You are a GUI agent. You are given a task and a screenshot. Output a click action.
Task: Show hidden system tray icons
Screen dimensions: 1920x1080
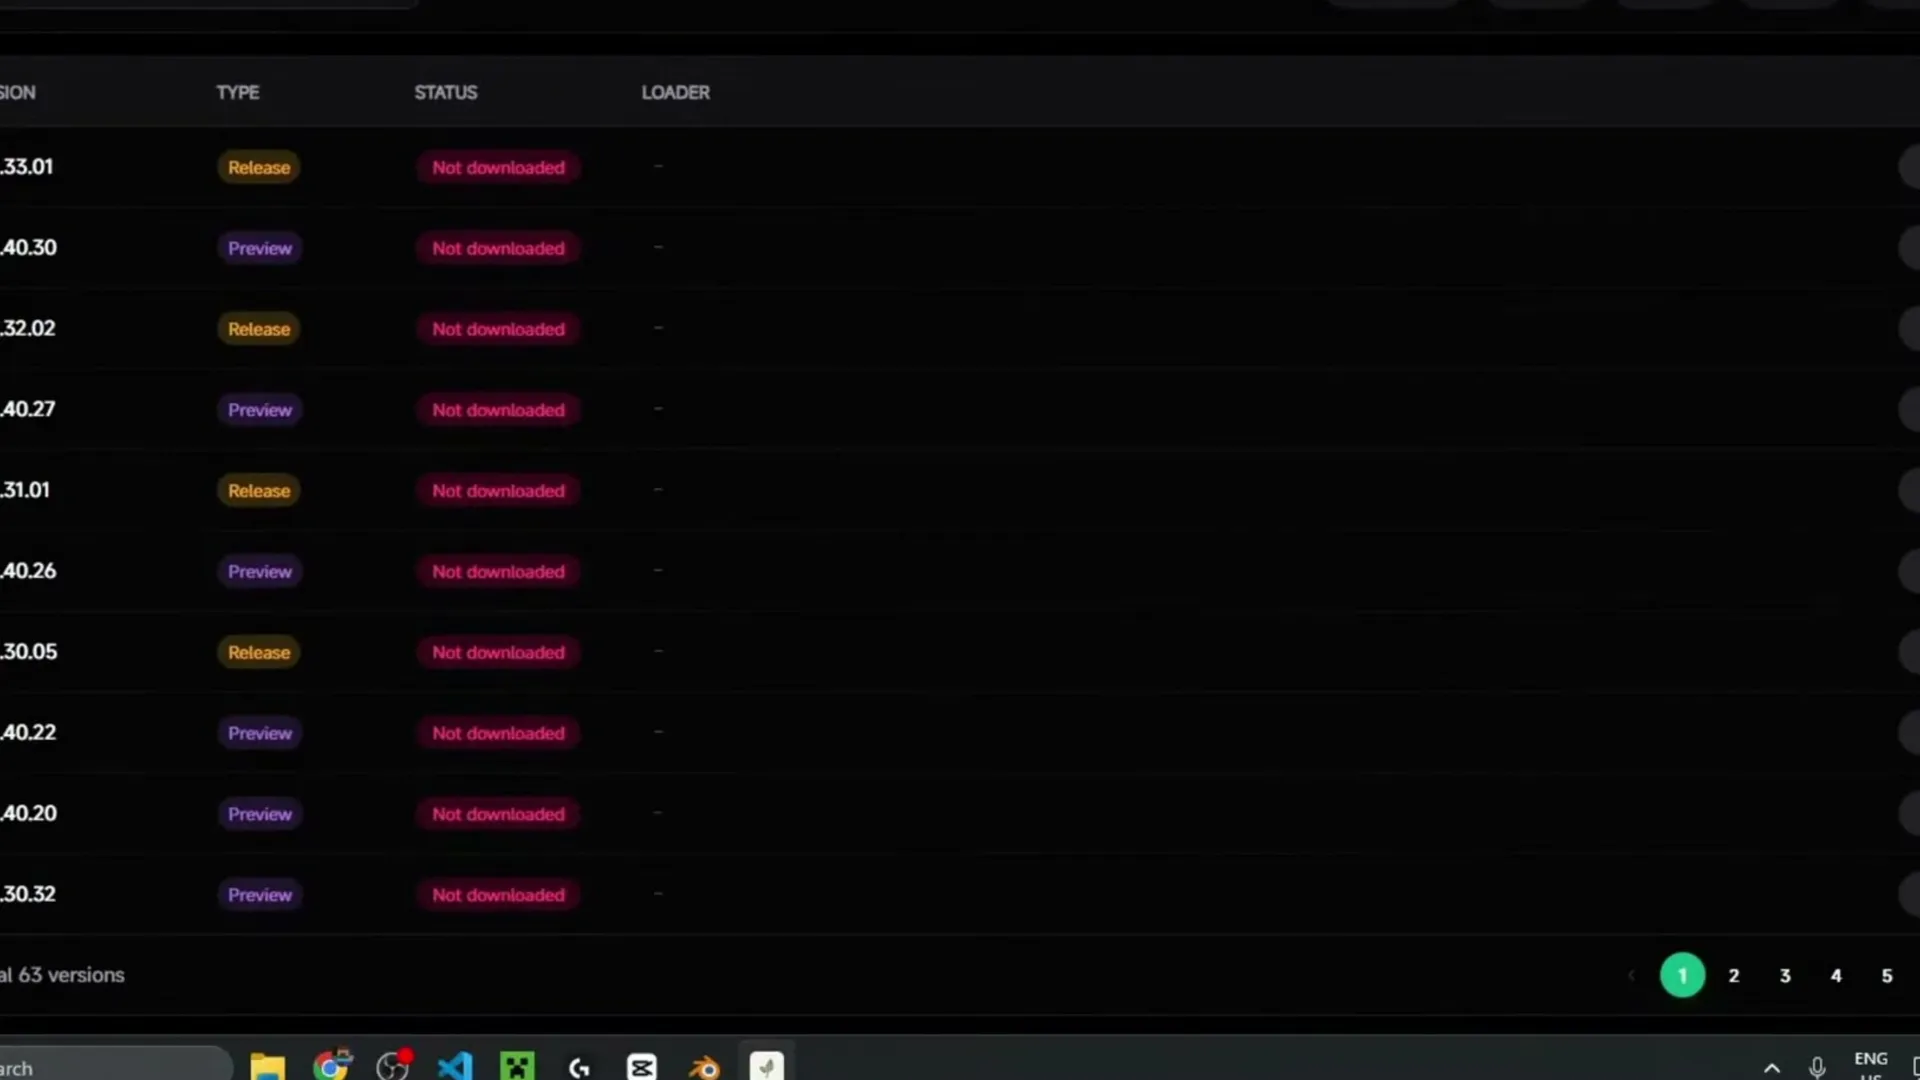[1772, 1068]
